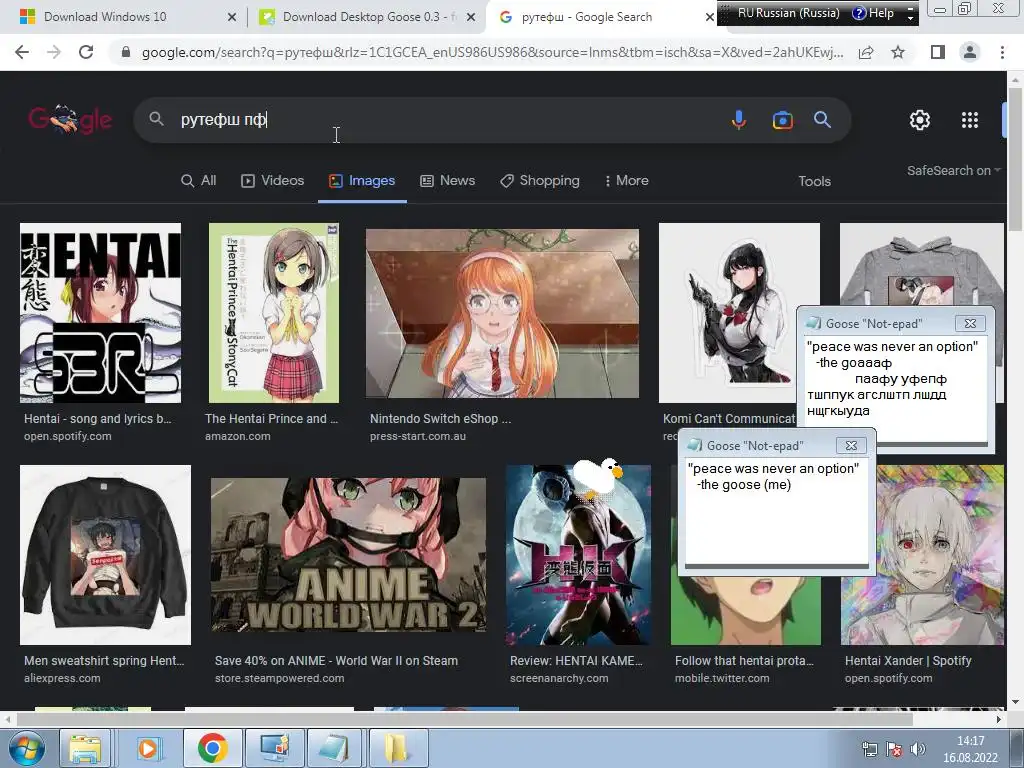The height and width of the screenshot is (768, 1024).
Task: Expand SafeSearch on dropdown
Action: (x=953, y=170)
